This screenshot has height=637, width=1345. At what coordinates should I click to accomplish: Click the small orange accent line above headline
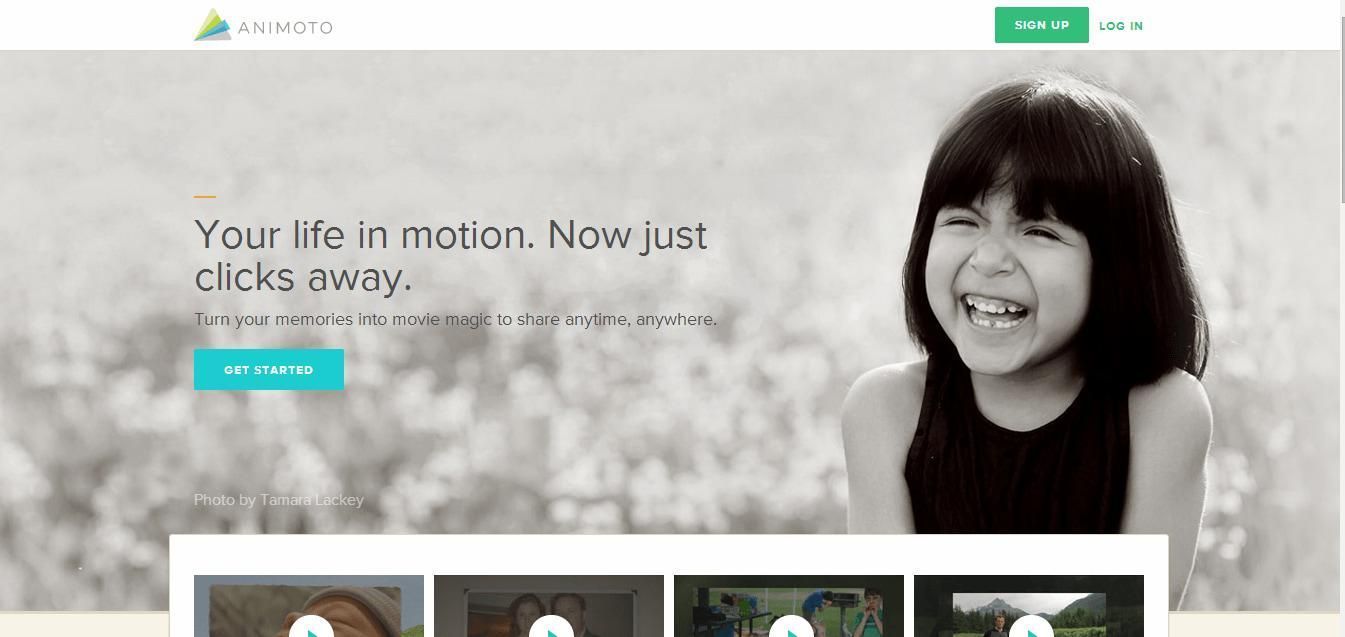[x=204, y=197]
